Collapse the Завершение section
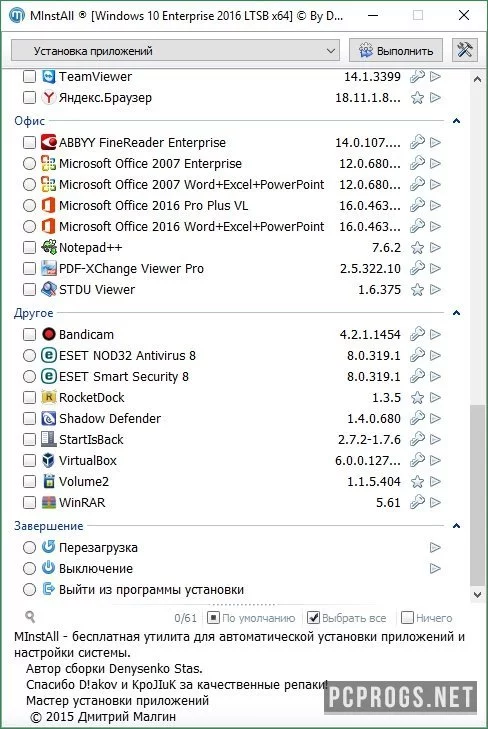 point(456,526)
